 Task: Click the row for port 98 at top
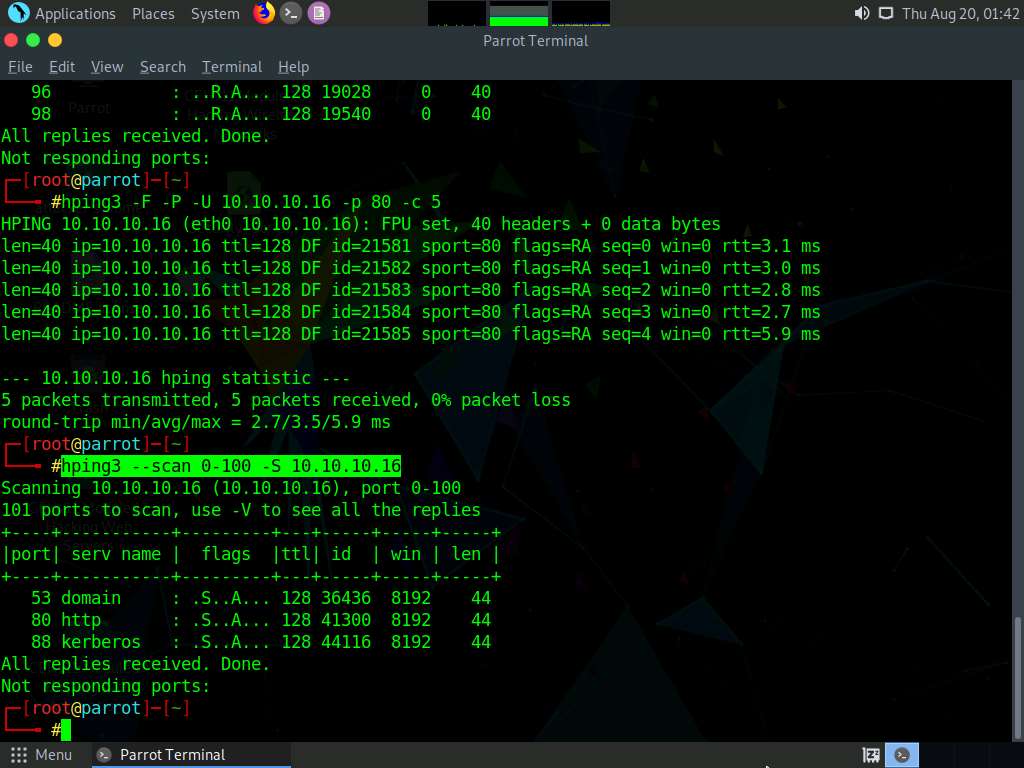click(261, 114)
